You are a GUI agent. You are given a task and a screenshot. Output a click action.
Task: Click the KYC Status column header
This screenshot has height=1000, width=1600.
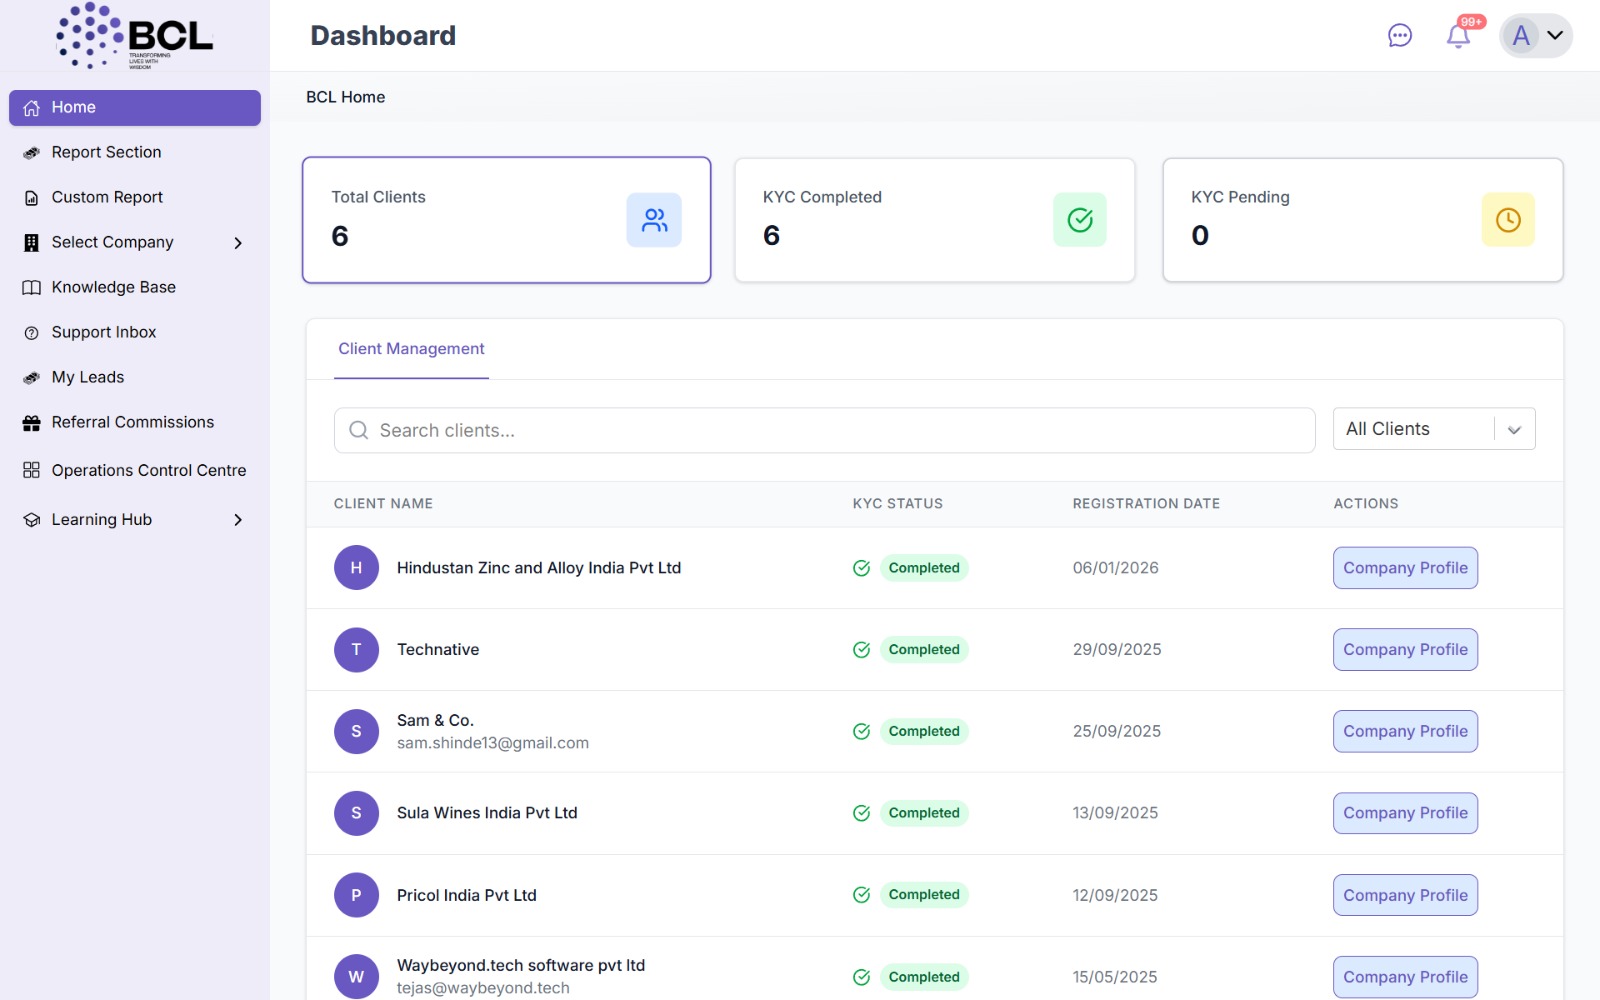[x=898, y=504]
